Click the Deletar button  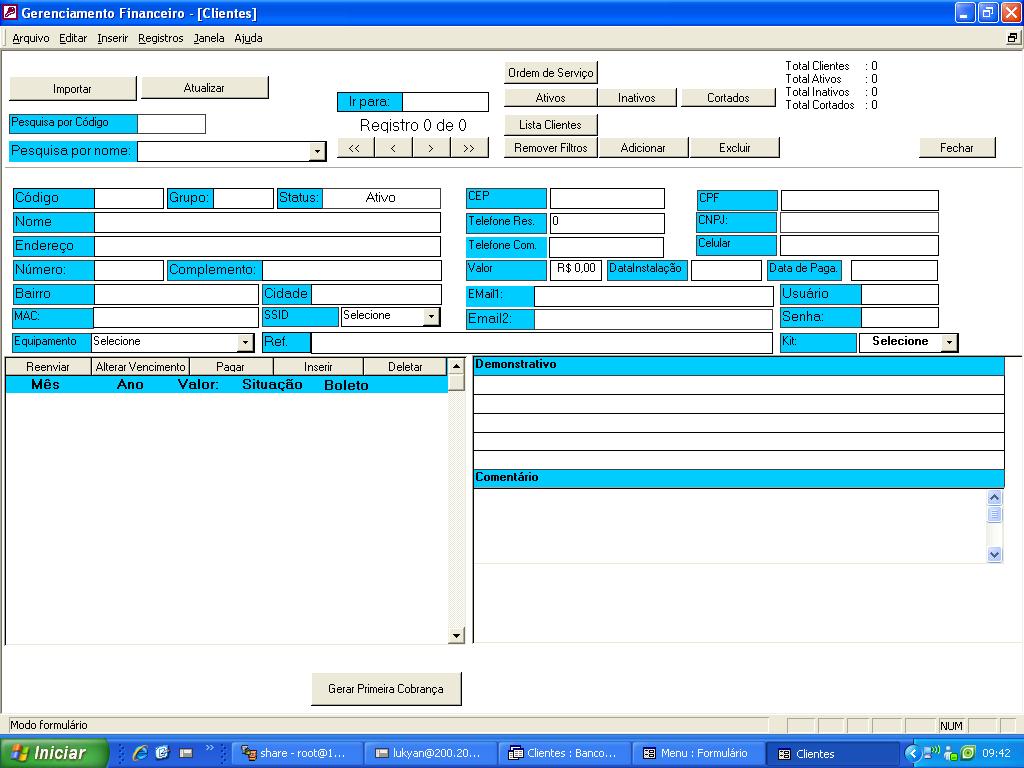[x=405, y=366]
